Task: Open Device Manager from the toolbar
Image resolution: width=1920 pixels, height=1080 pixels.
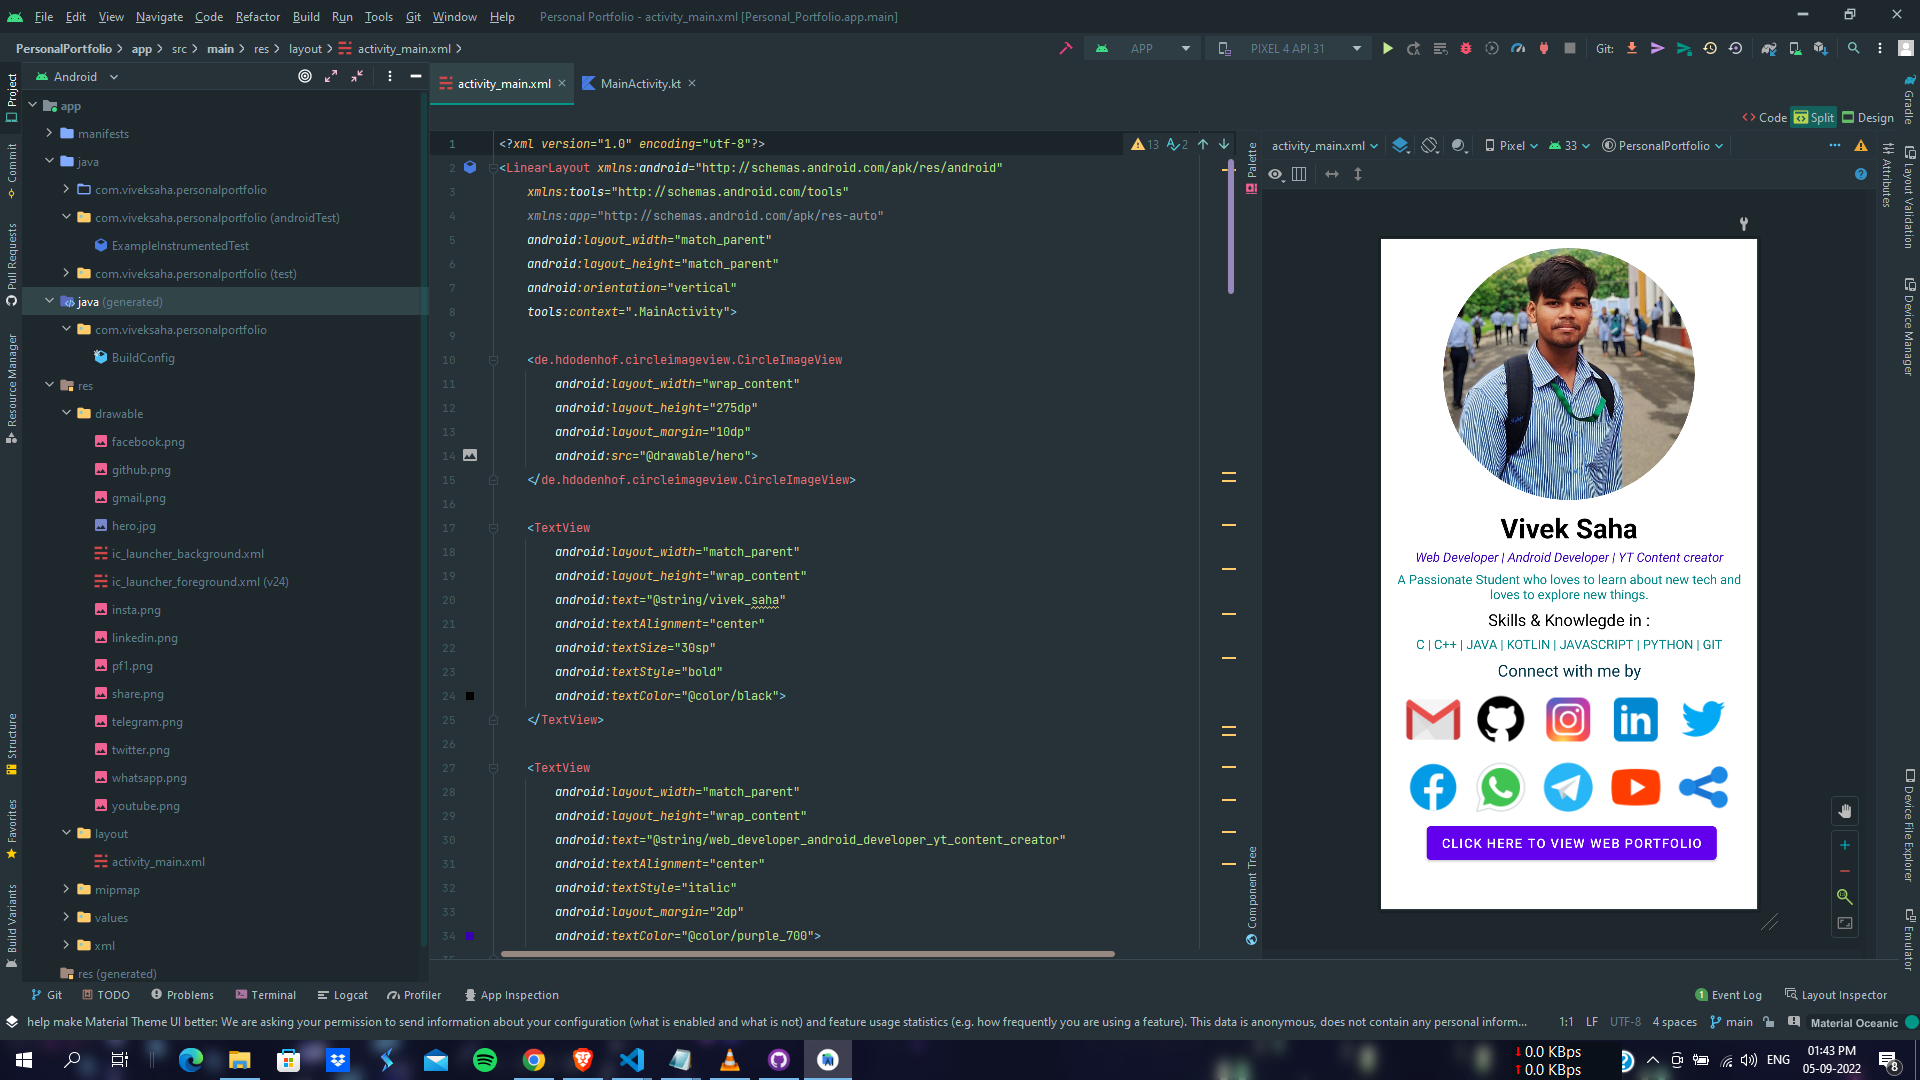Action: (1794, 47)
